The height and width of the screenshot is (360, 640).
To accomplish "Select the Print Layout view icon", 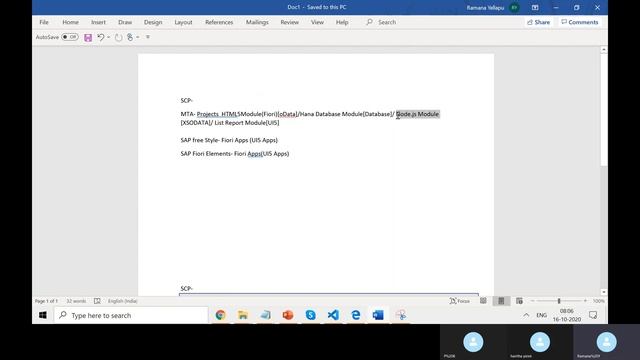I will pos(501,301).
